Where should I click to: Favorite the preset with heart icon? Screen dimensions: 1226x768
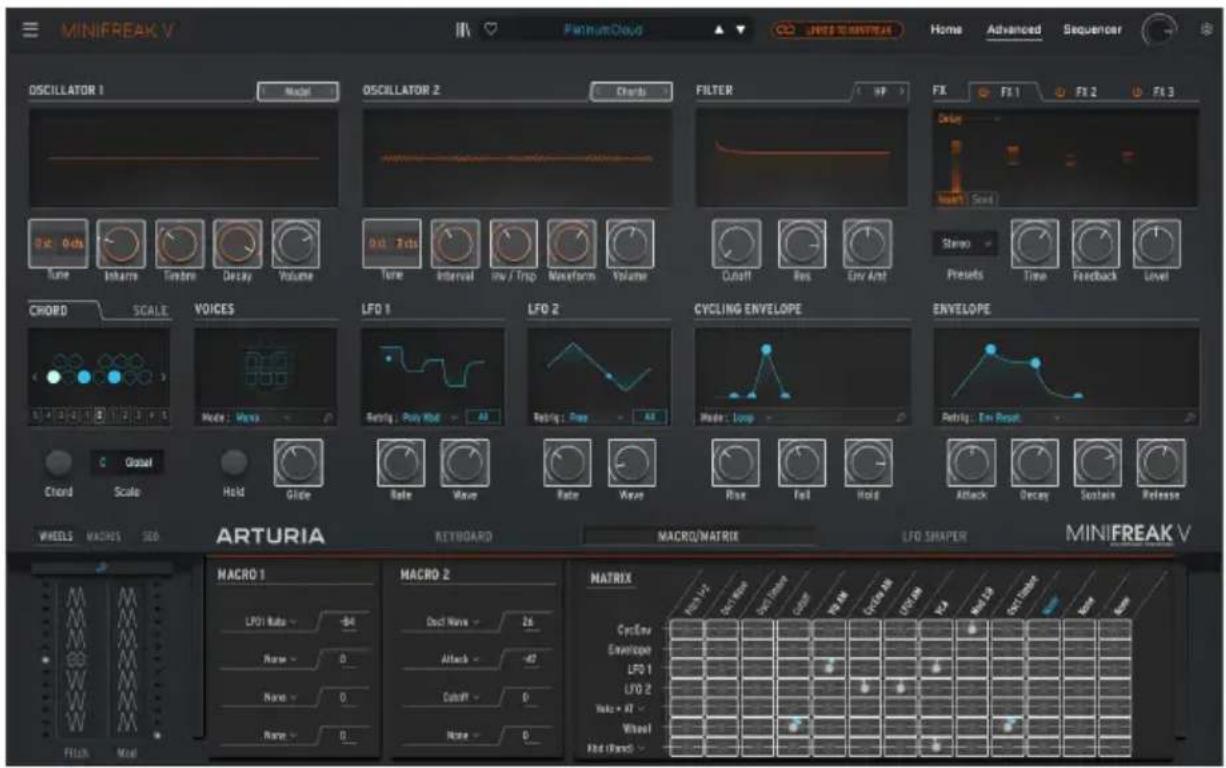pos(491,30)
